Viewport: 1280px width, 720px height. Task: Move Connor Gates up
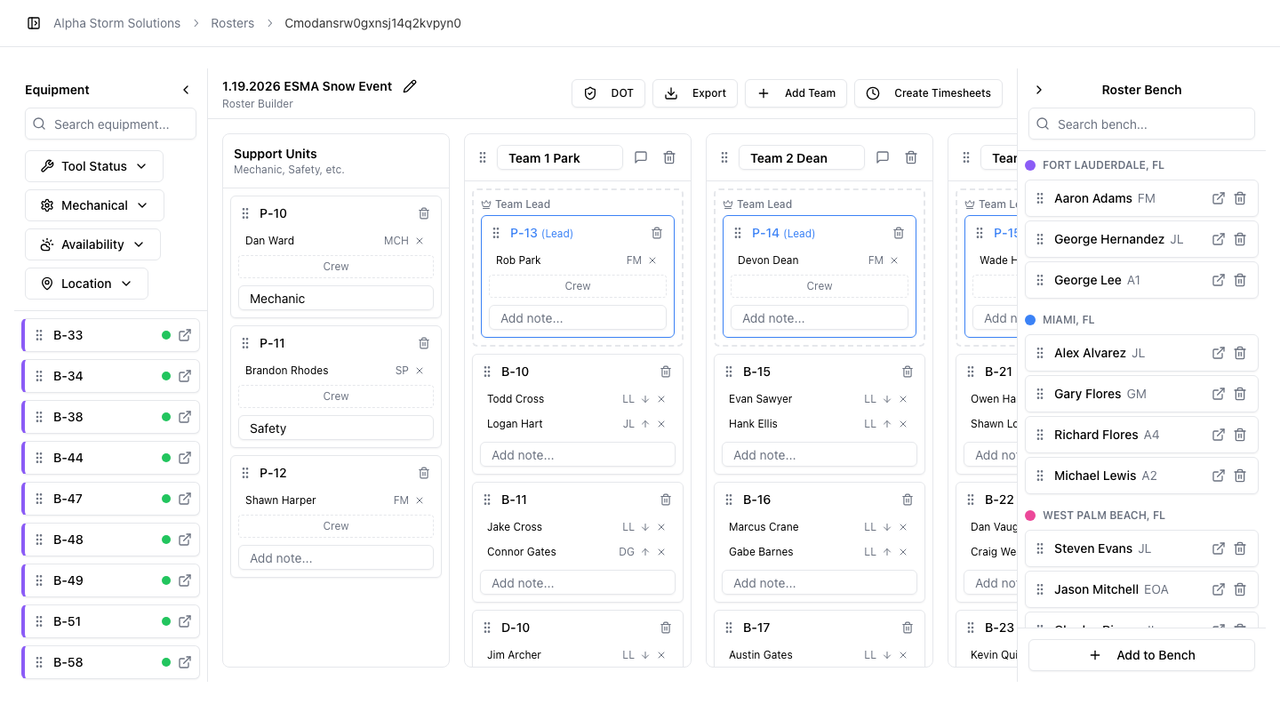(x=645, y=552)
